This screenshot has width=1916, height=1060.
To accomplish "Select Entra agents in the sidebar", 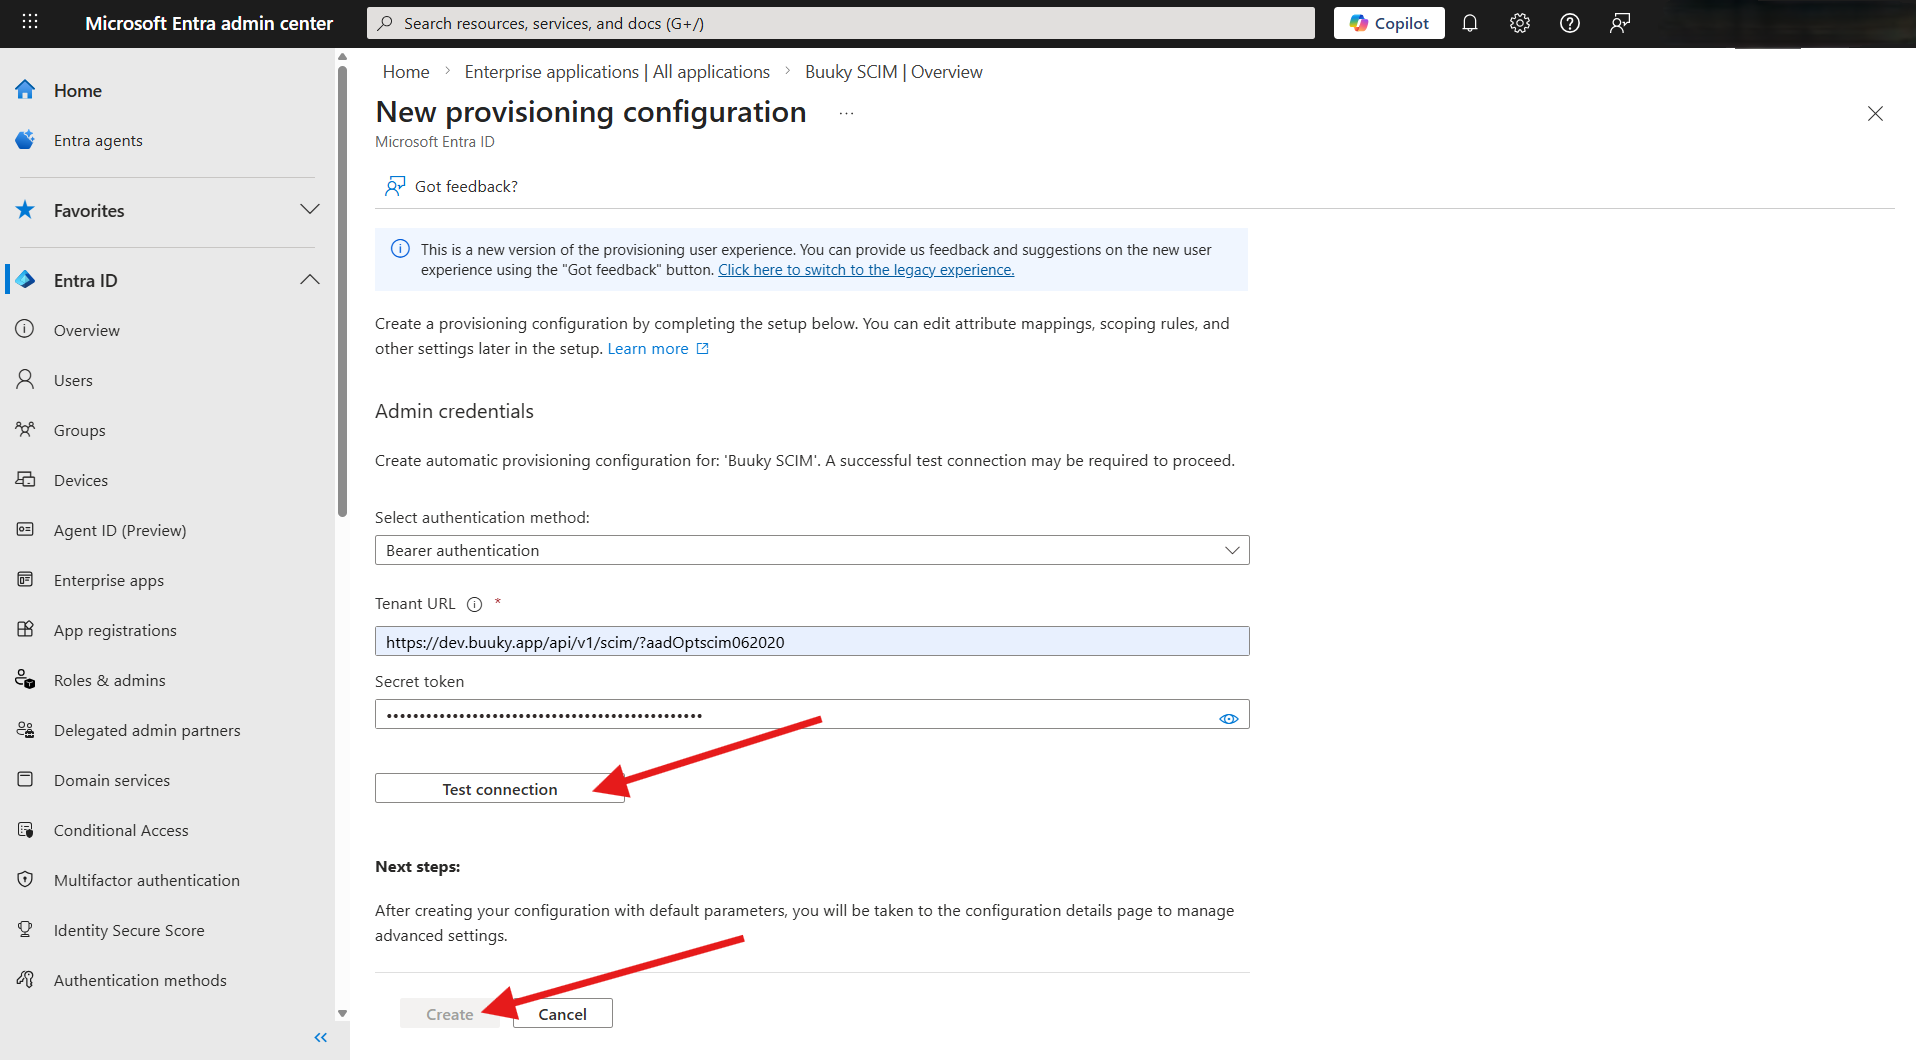I will point(97,140).
